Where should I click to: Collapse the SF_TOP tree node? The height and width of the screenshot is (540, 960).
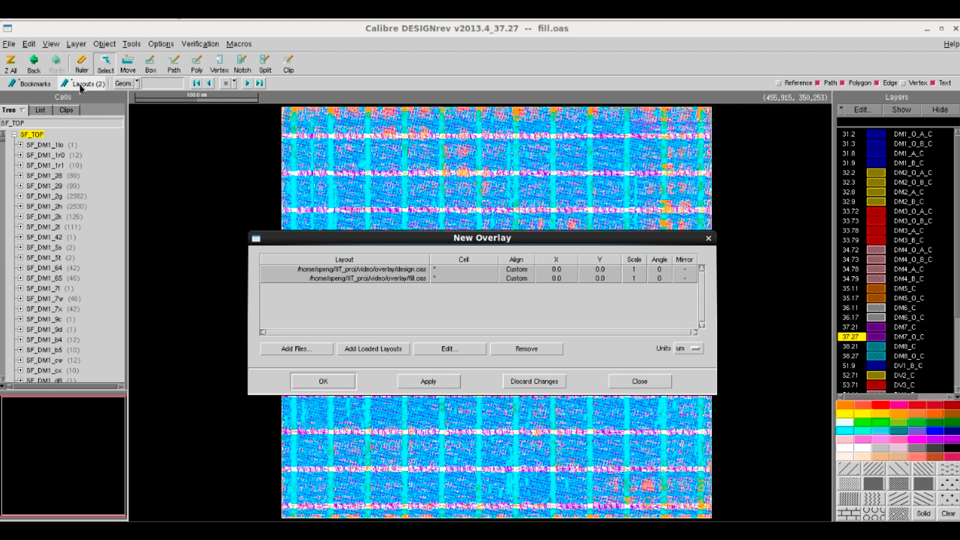[x=14, y=135]
